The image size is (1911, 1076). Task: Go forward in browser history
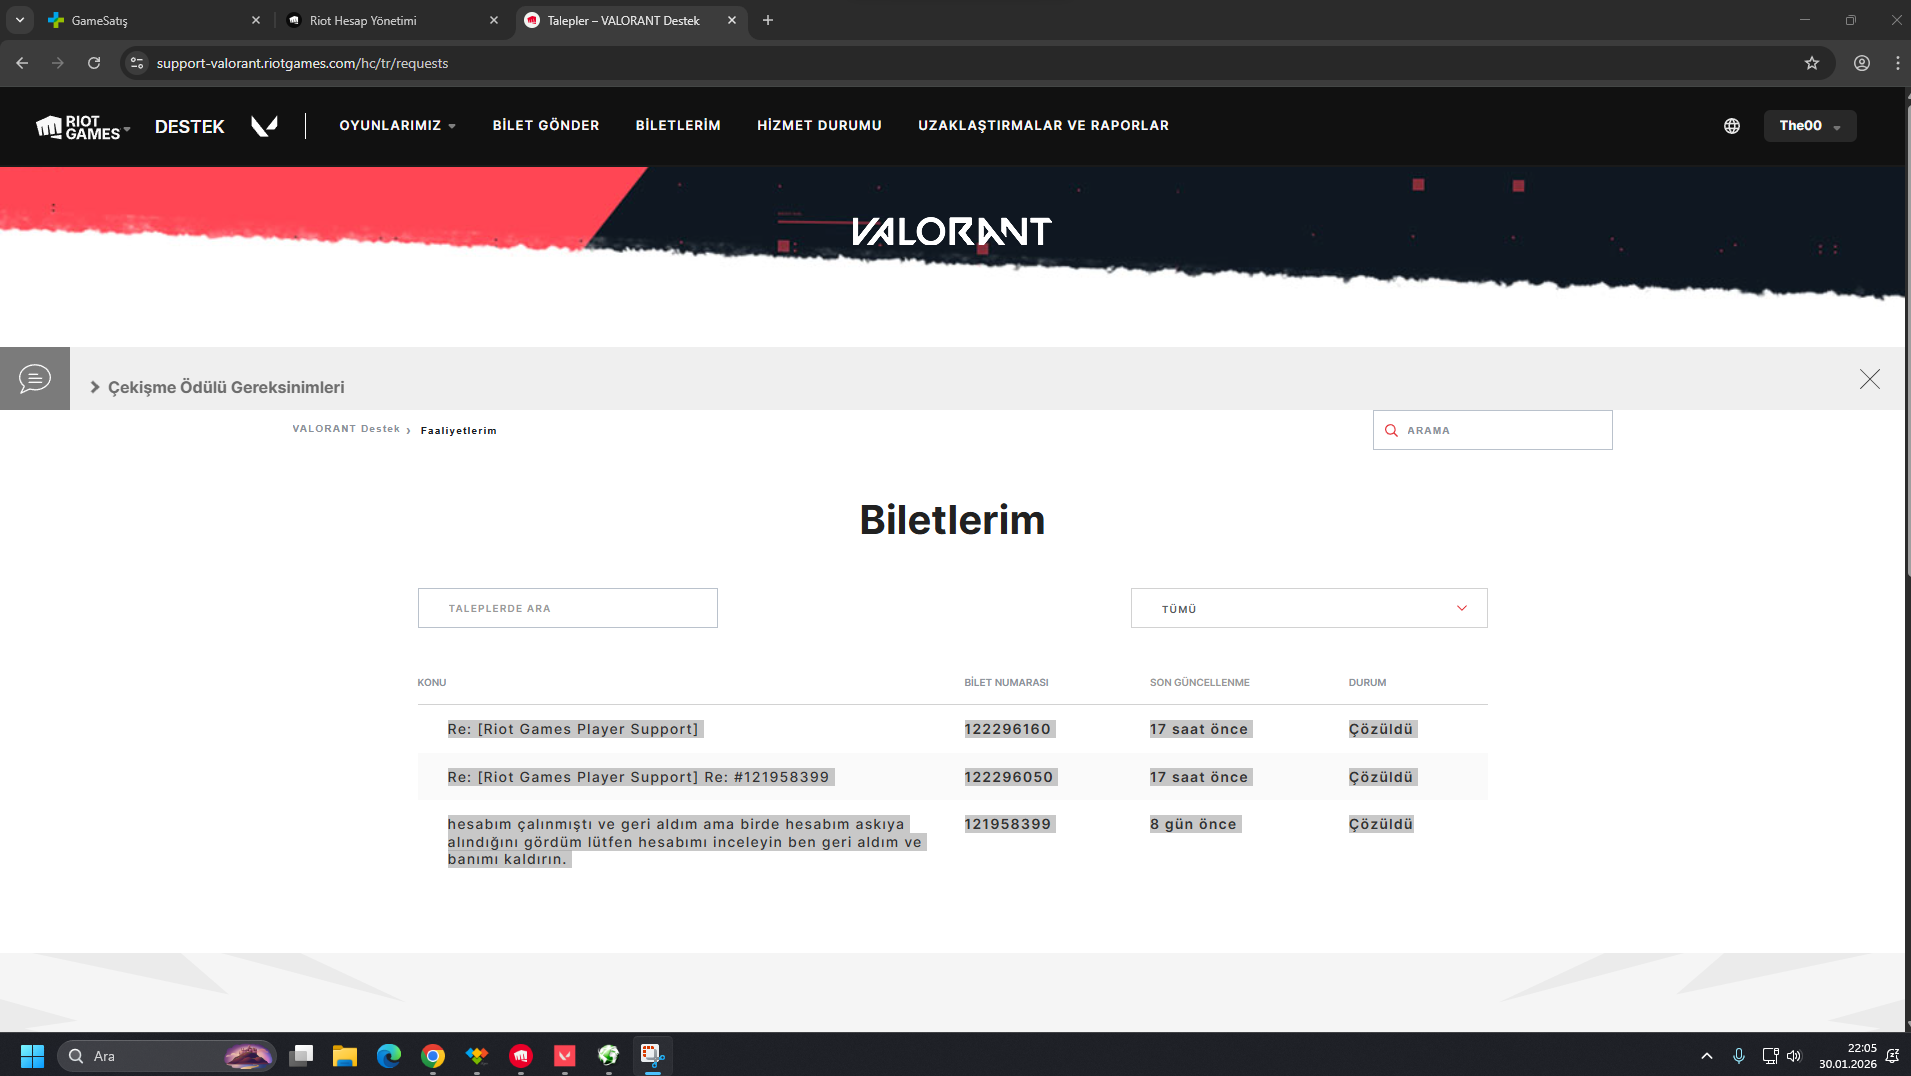(x=58, y=63)
